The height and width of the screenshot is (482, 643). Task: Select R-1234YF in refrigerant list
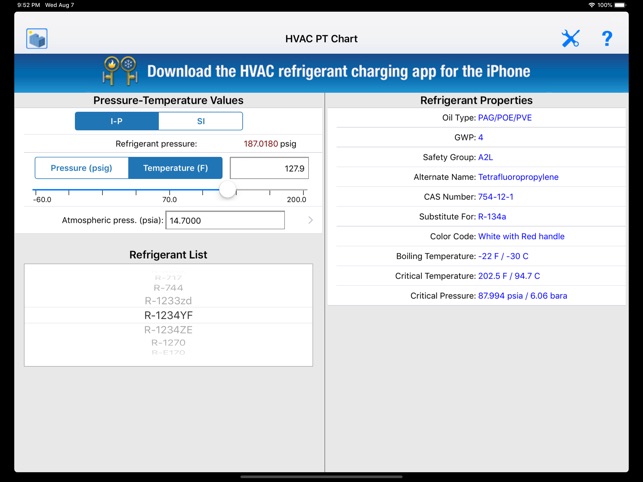tap(168, 315)
